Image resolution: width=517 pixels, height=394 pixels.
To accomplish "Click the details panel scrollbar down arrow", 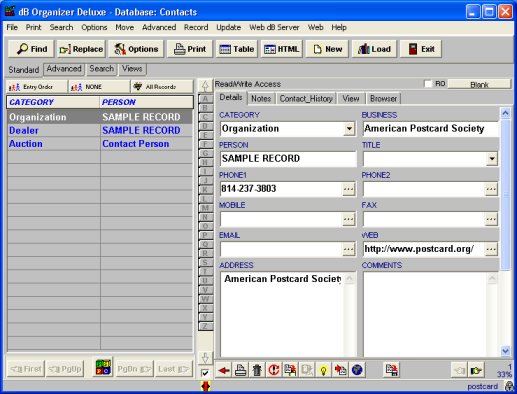I will tap(505, 351).
